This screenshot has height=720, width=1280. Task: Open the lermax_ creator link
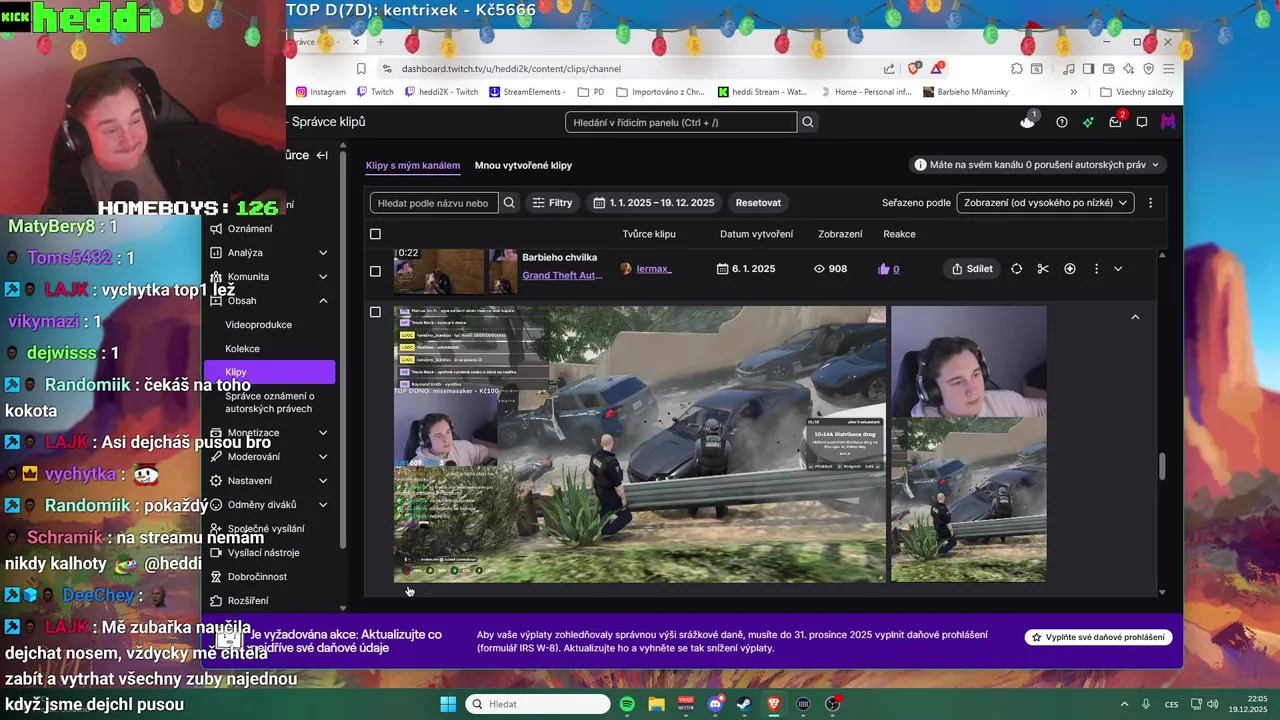click(654, 269)
